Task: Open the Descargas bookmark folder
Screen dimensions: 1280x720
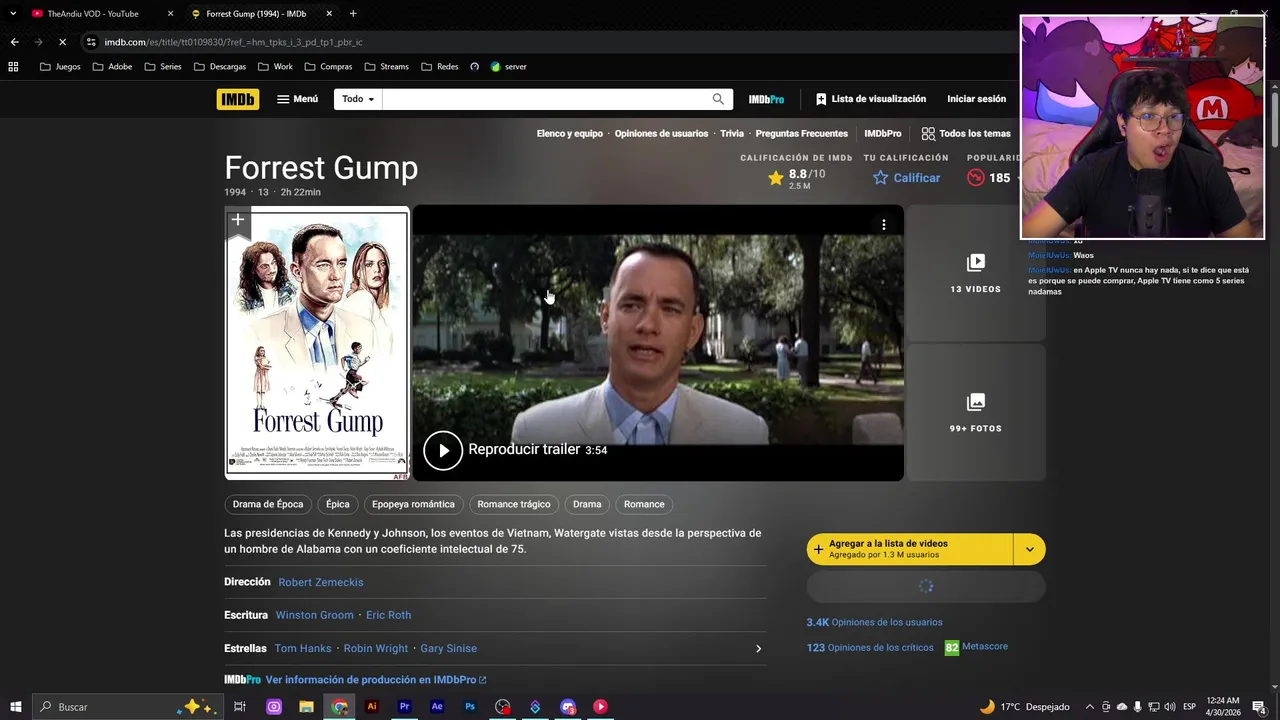Action: coord(220,67)
